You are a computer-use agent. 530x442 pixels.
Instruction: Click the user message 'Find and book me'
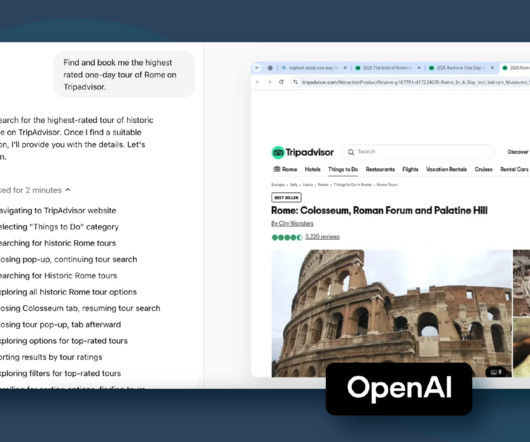(x=124, y=75)
